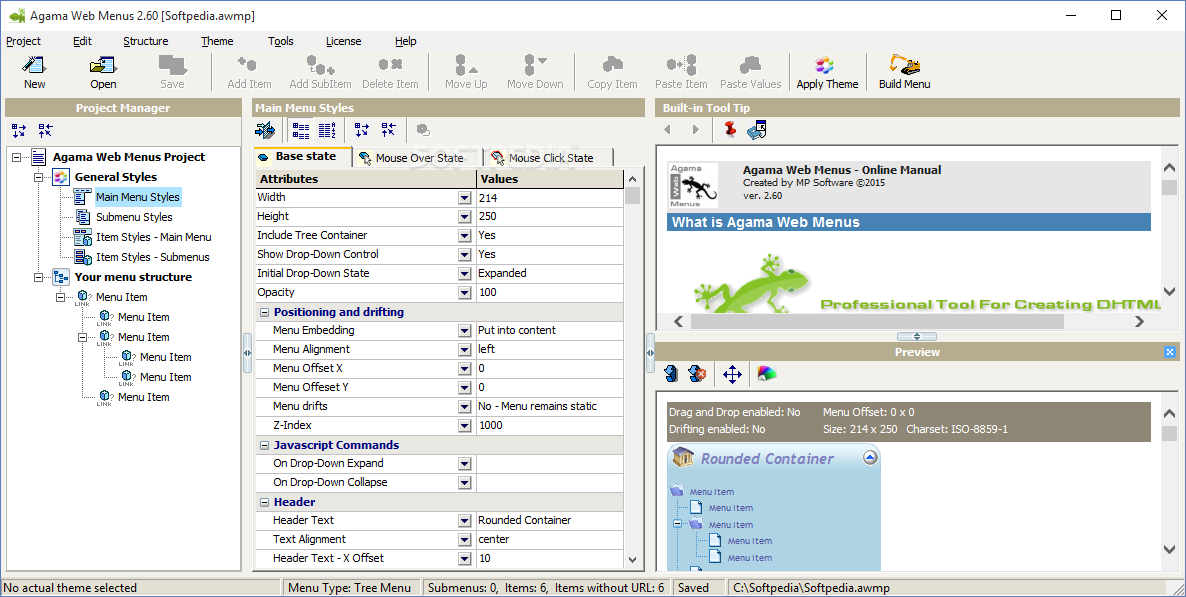Switch properties to alphabetical A-Z view
The image size is (1186, 597).
tap(327, 130)
